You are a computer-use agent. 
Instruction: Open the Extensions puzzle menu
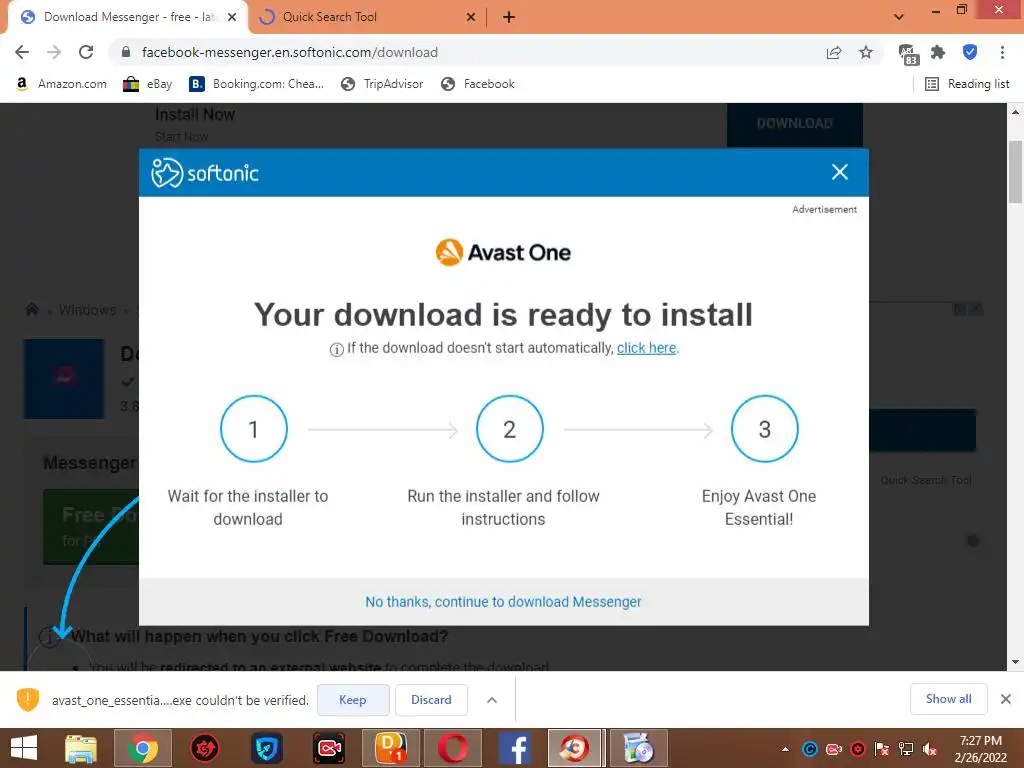938,52
